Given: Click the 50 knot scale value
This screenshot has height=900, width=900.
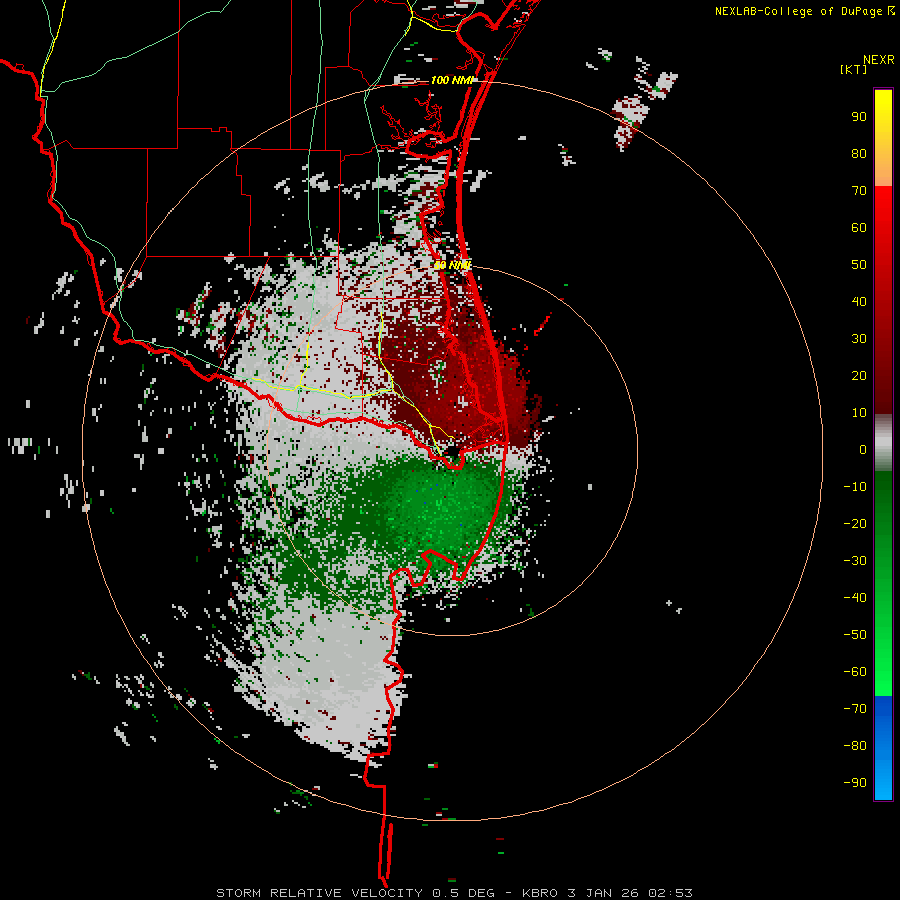Looking at the screenshot, I should pos(859,265).
